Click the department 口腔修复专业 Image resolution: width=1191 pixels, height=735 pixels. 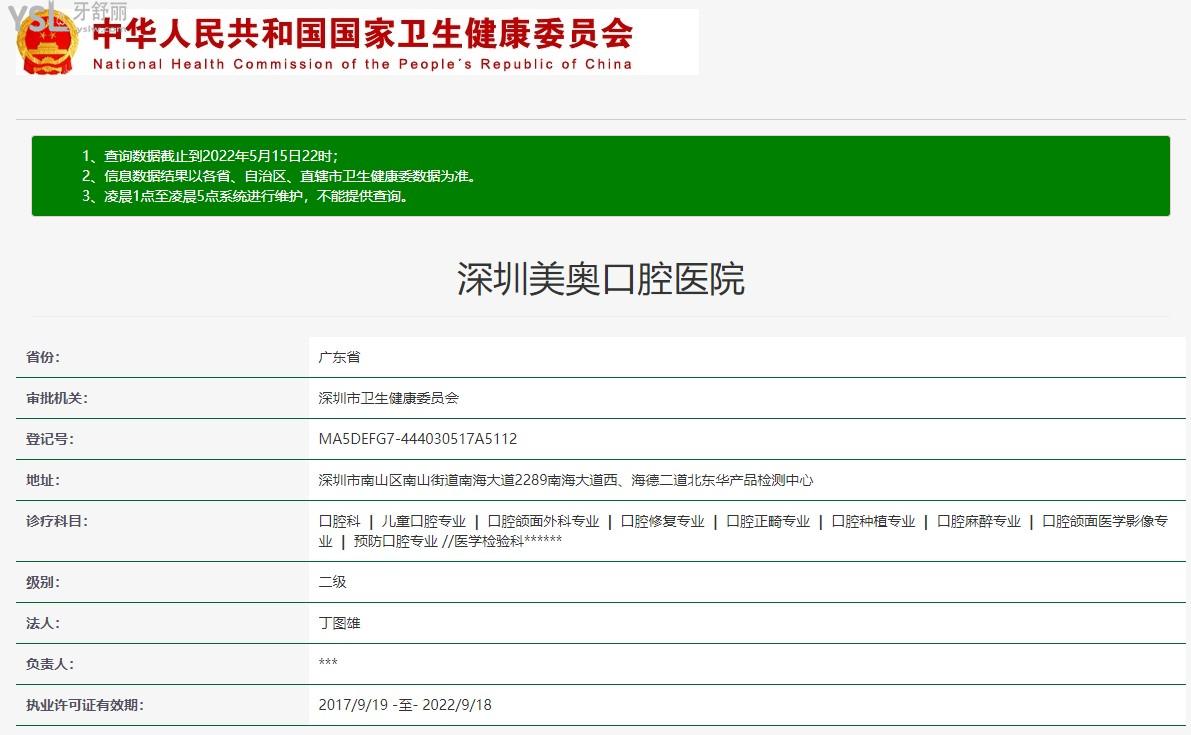pos(662,521)
